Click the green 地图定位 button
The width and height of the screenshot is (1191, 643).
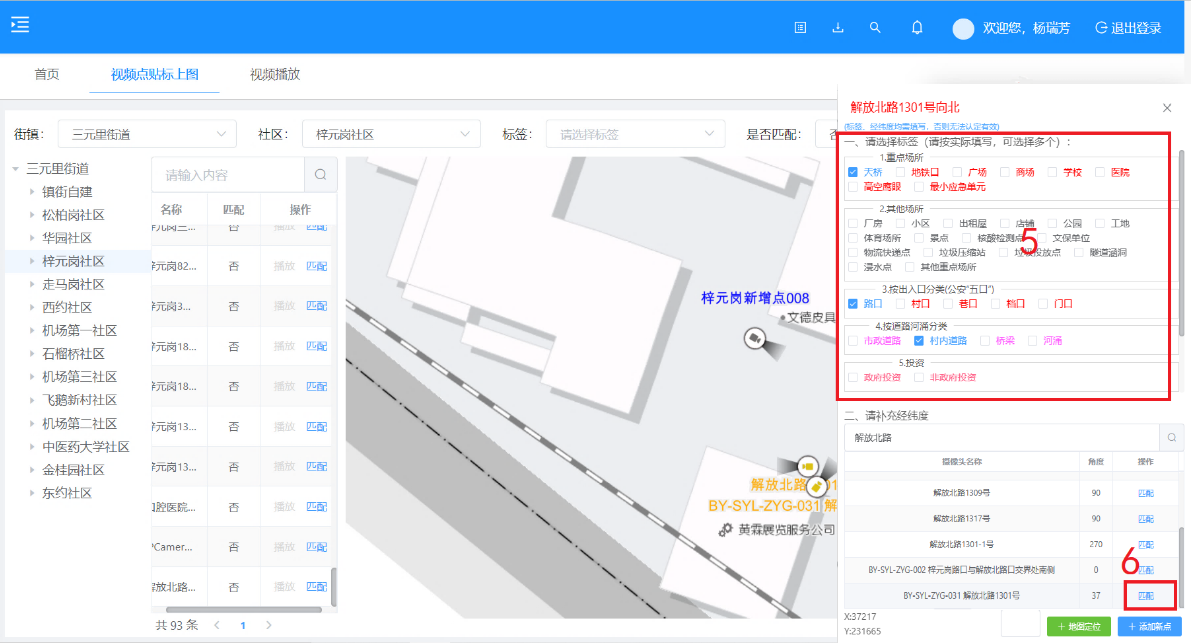[1079, 626]
